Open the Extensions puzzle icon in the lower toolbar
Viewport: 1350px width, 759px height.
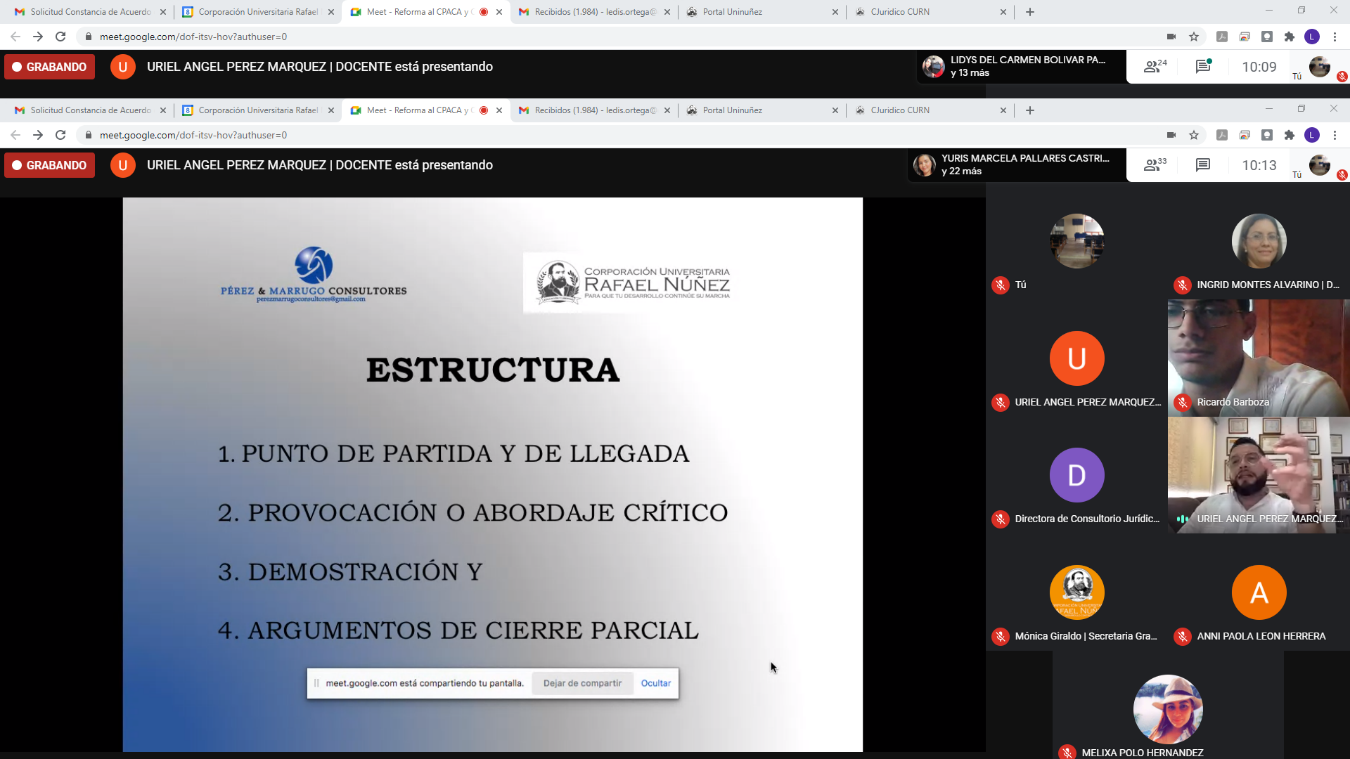pyautogui.click(x=1289, y=135)
